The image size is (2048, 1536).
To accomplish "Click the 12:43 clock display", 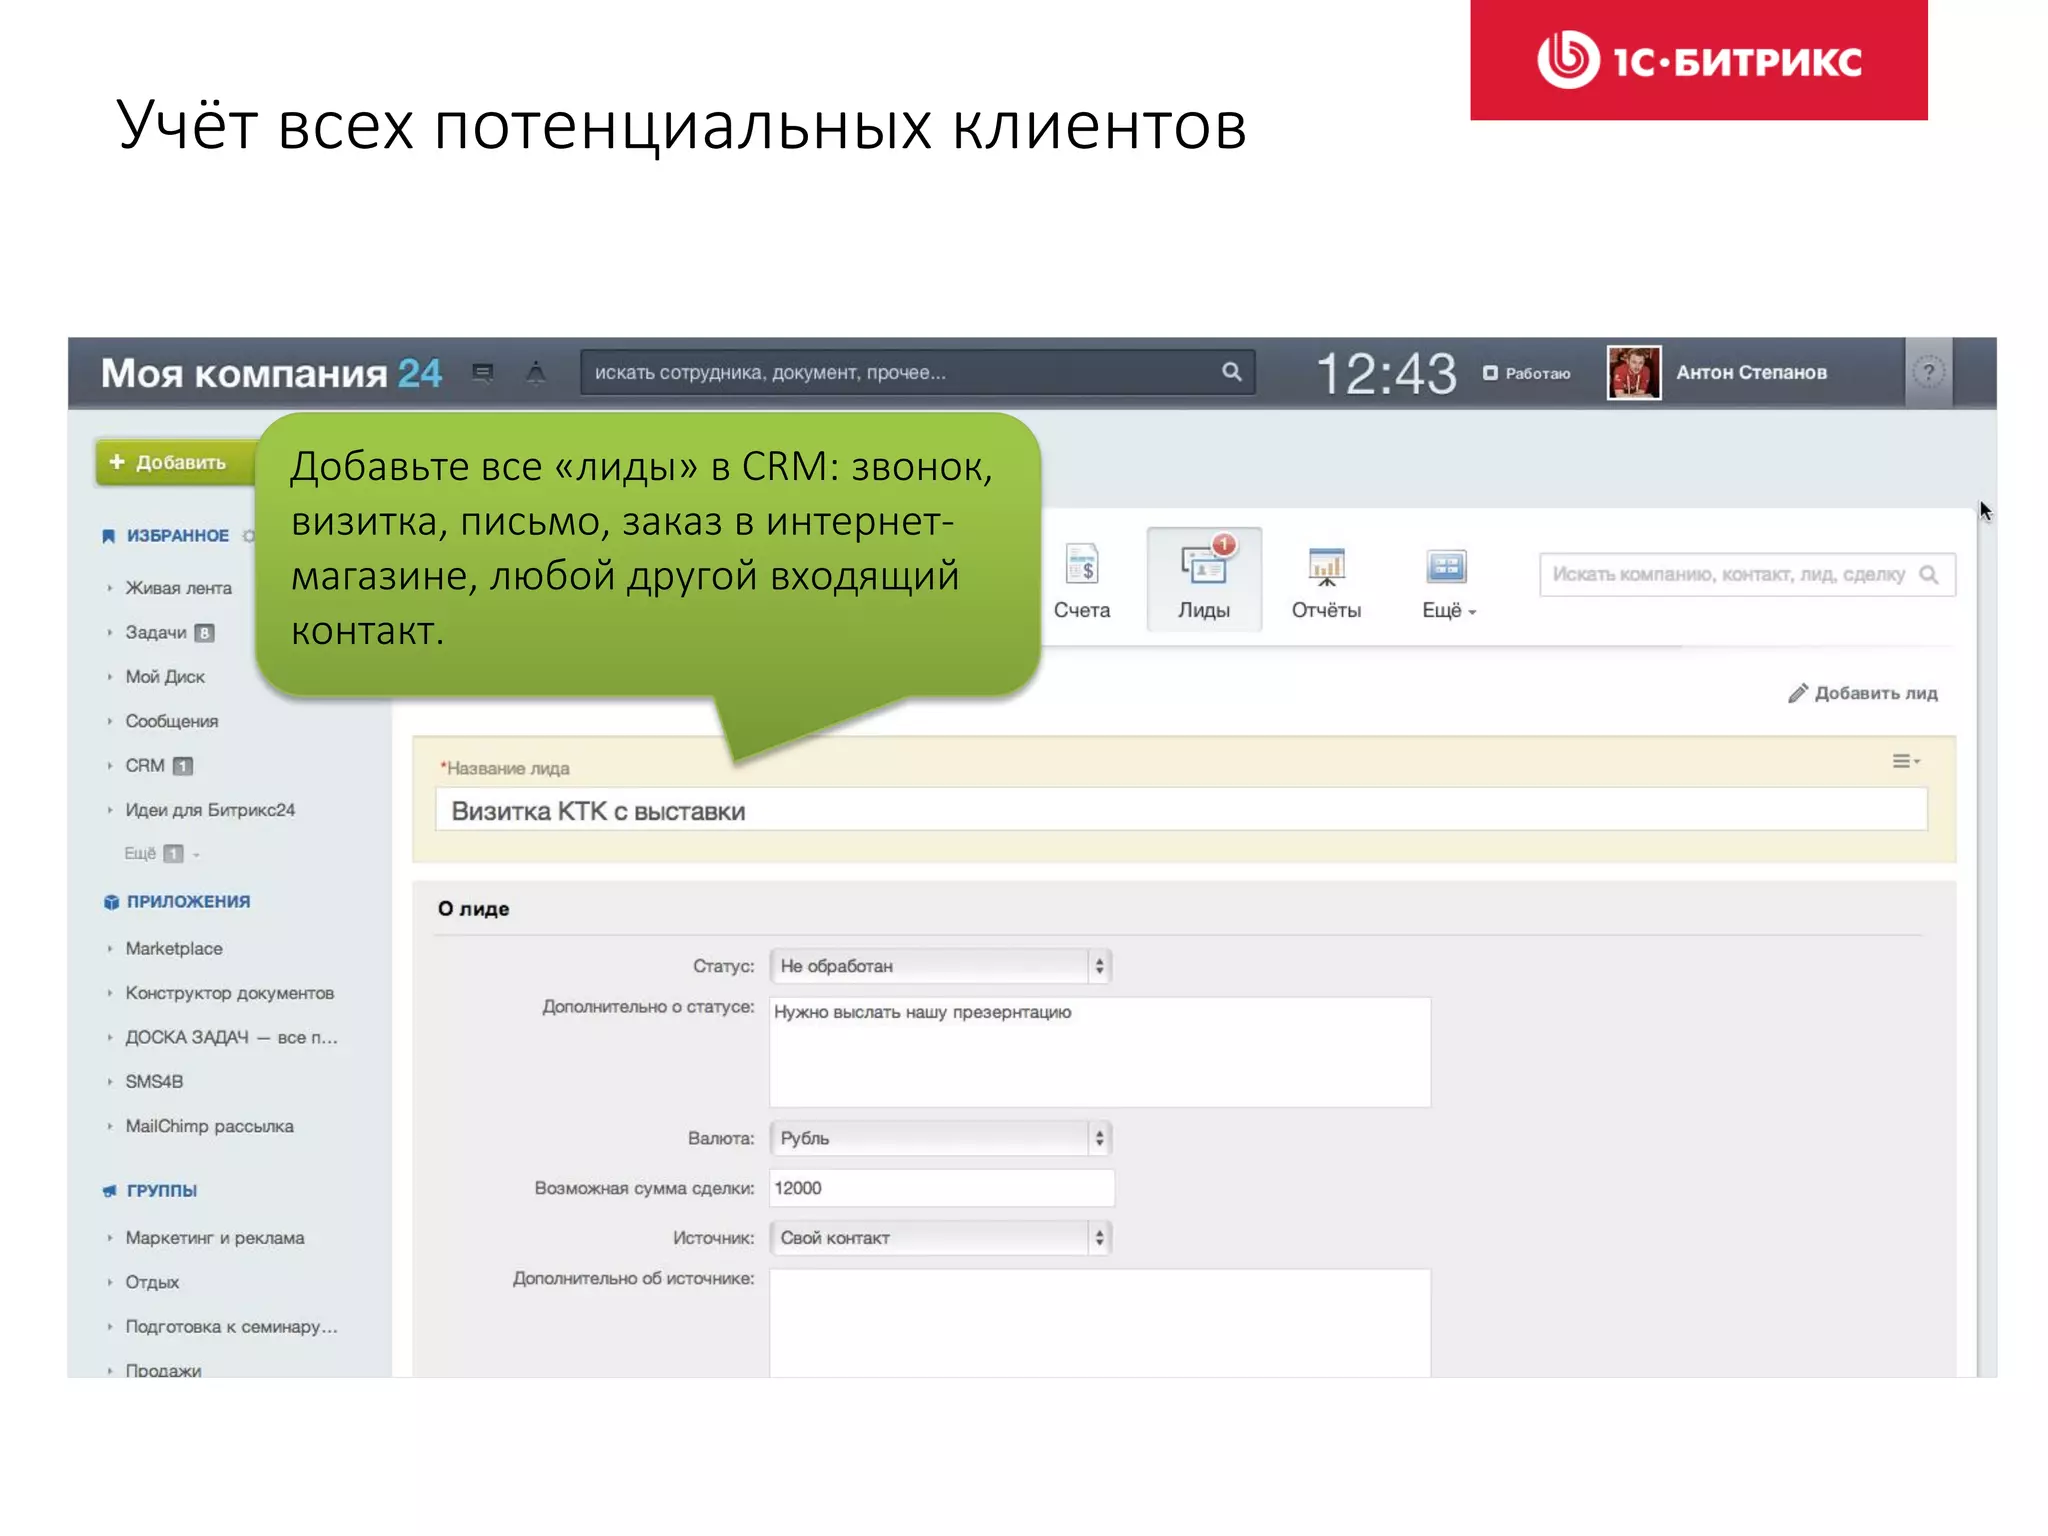I will click(1387, 374).
